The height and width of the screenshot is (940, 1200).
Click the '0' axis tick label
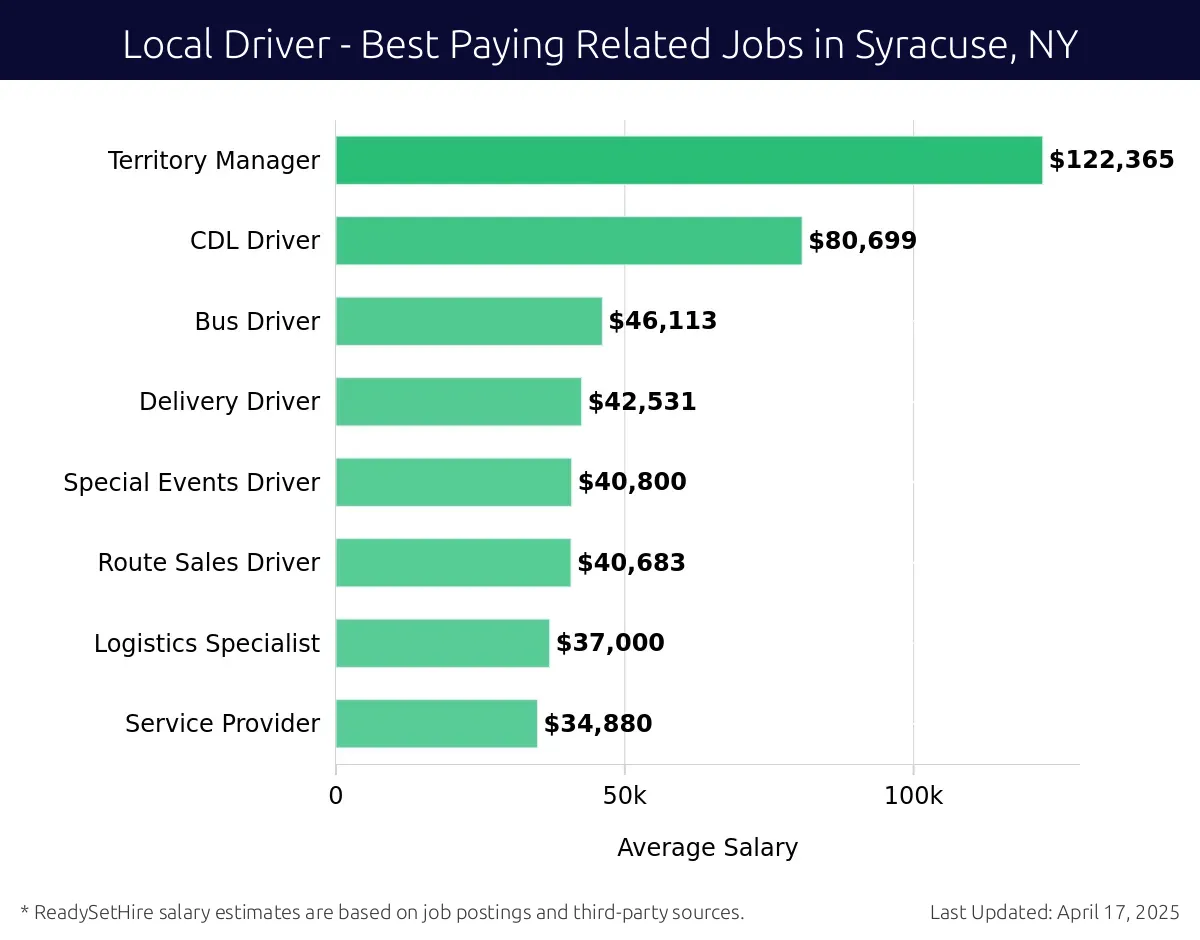336,796
